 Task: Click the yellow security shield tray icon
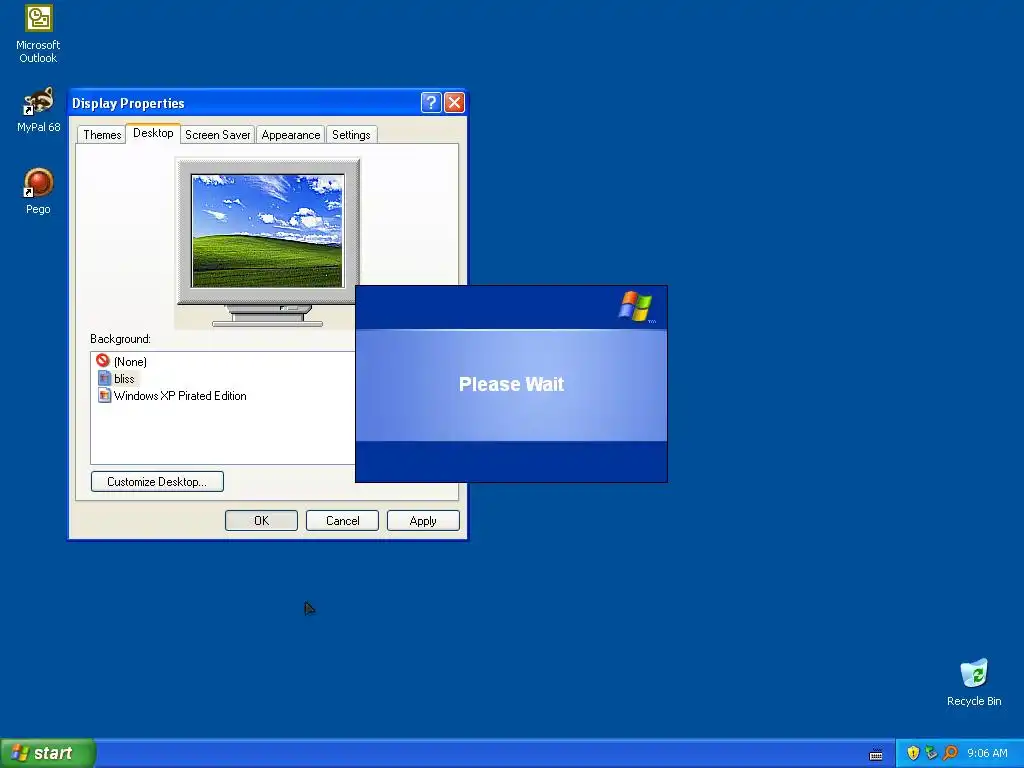[x=913, y=753]
